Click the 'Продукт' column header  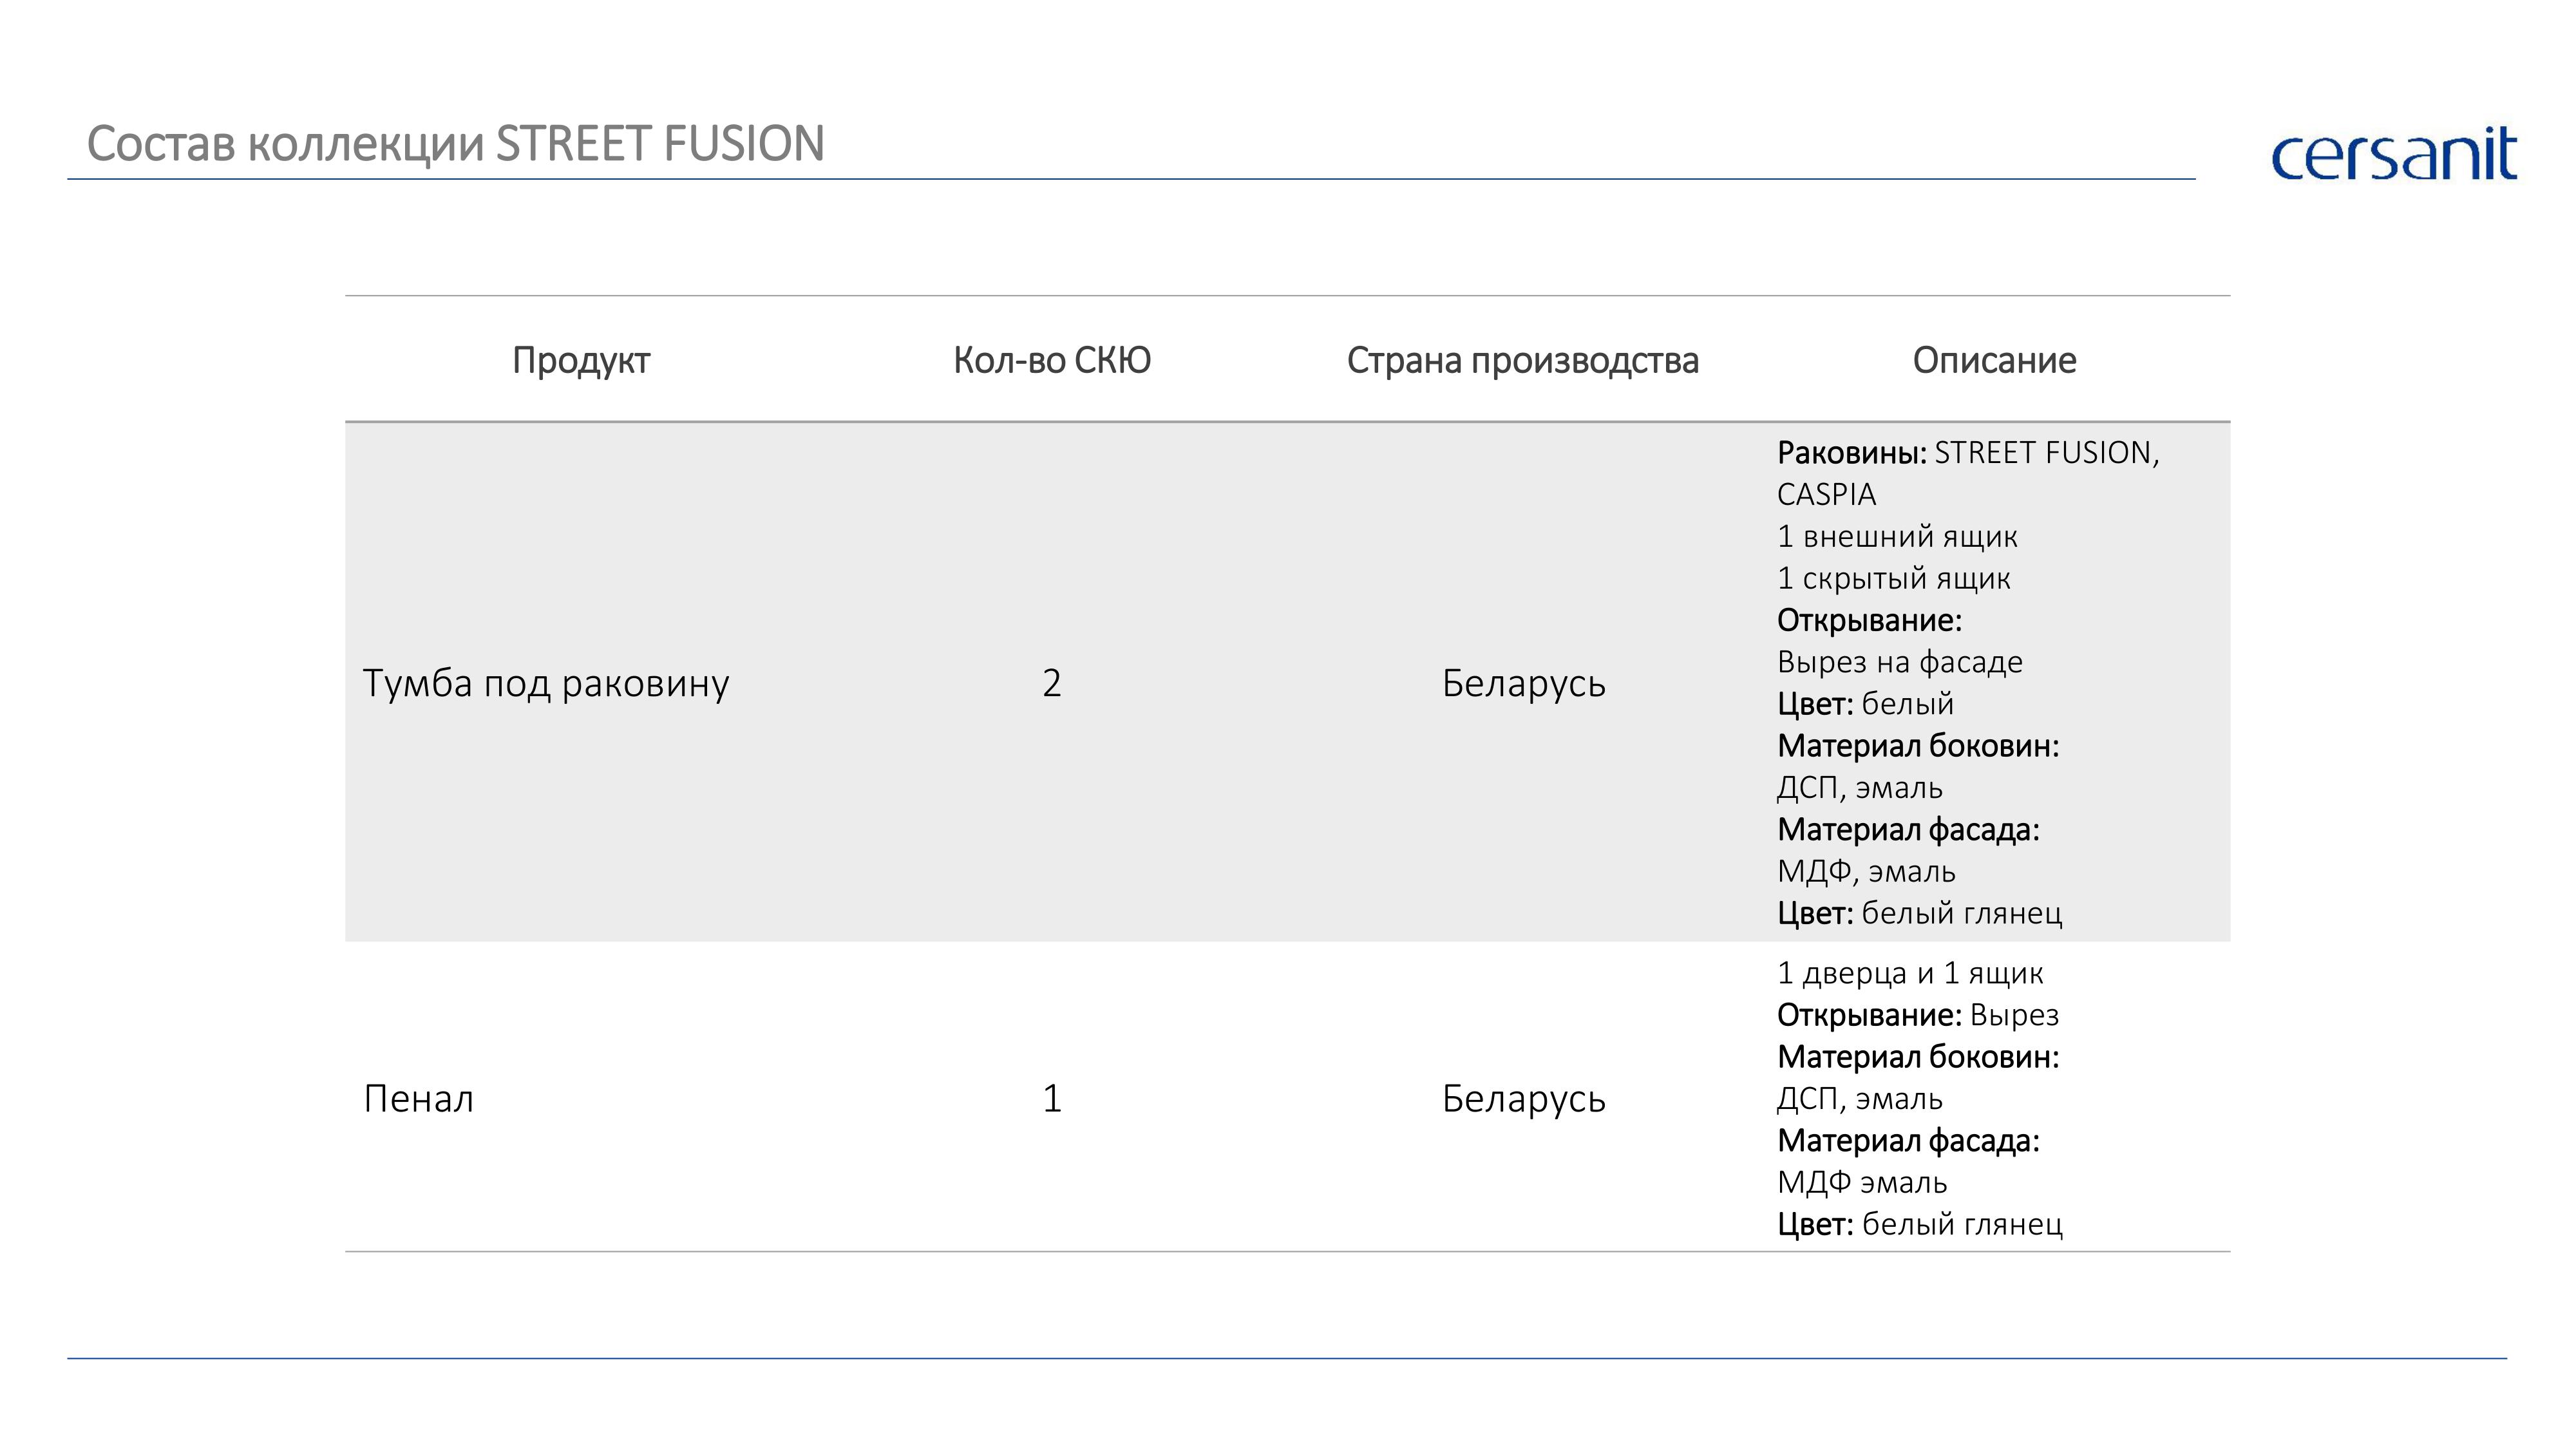(x=581, y=360)
